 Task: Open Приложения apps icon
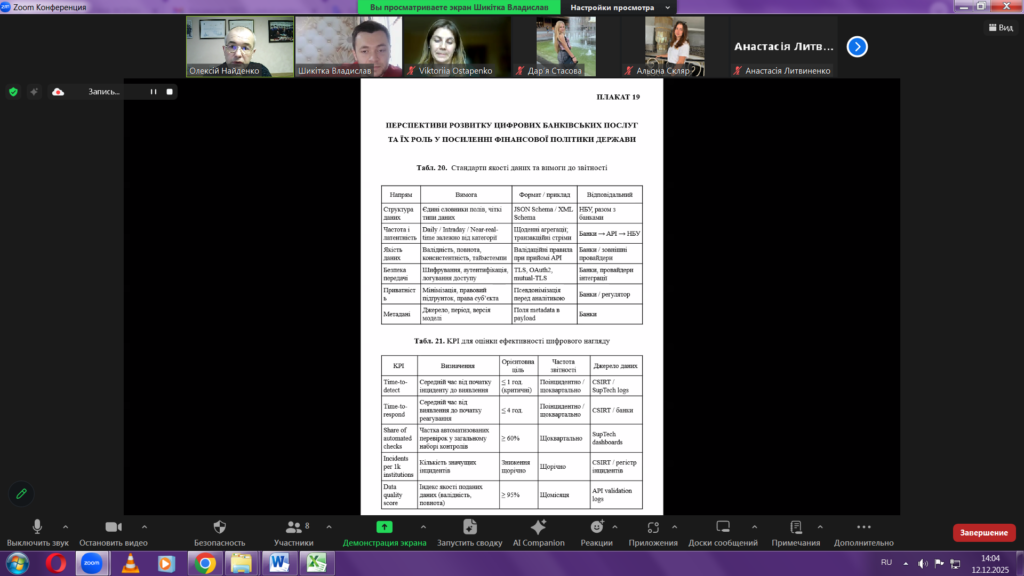pyautogui.click(x=653, y=527)
